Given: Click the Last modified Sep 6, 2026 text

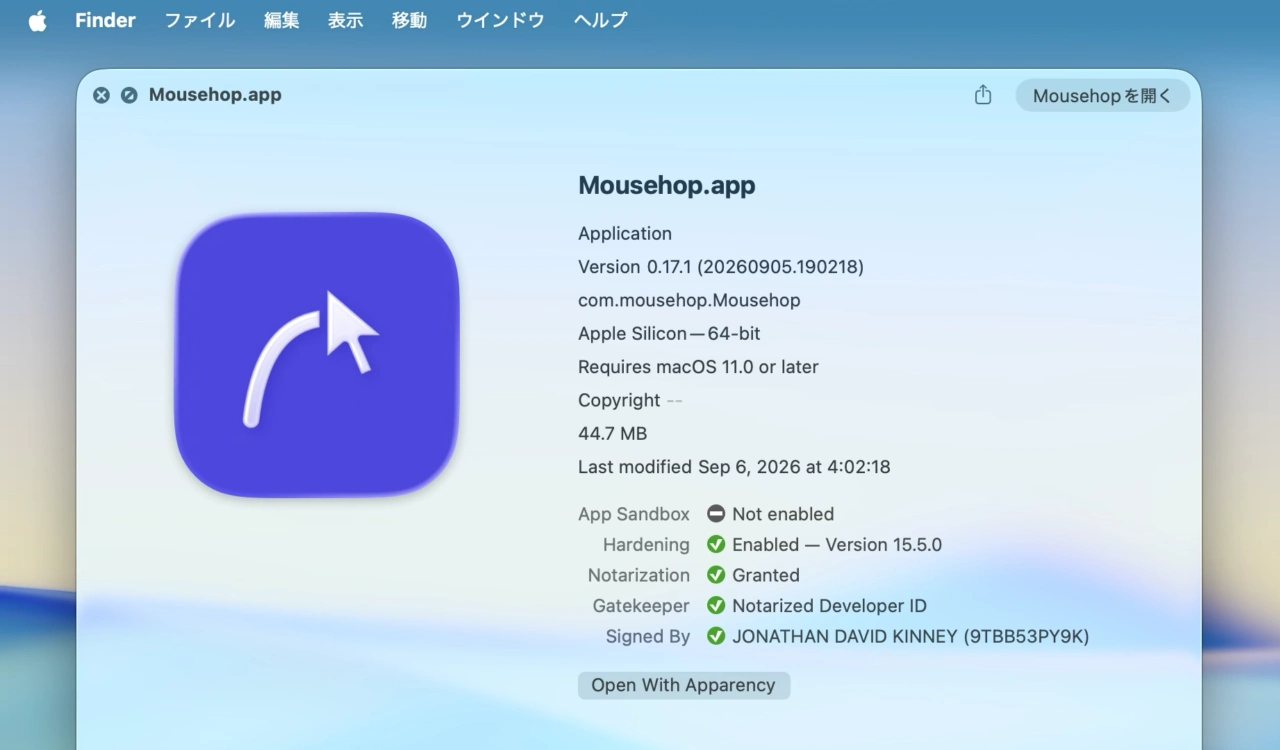Looking at the screenshot, I should 734,467.
